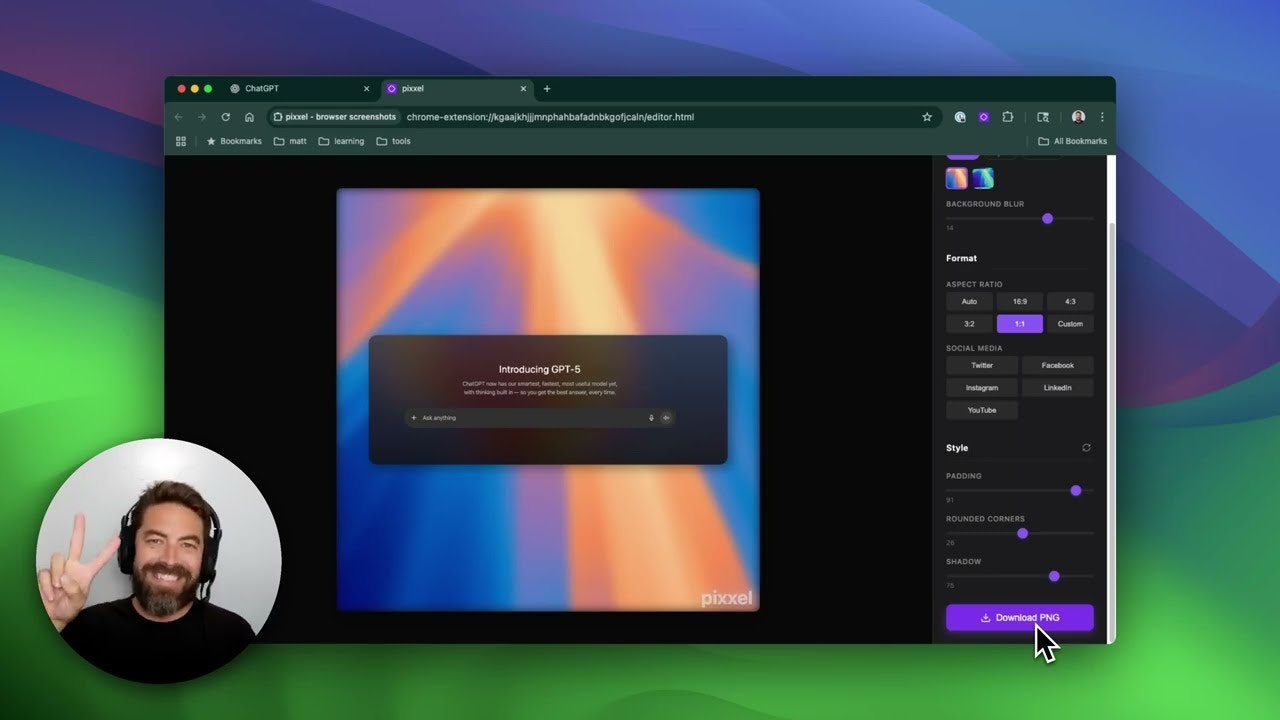Go to the browser home page
The image size is (1280, 720).
(250, 117)
